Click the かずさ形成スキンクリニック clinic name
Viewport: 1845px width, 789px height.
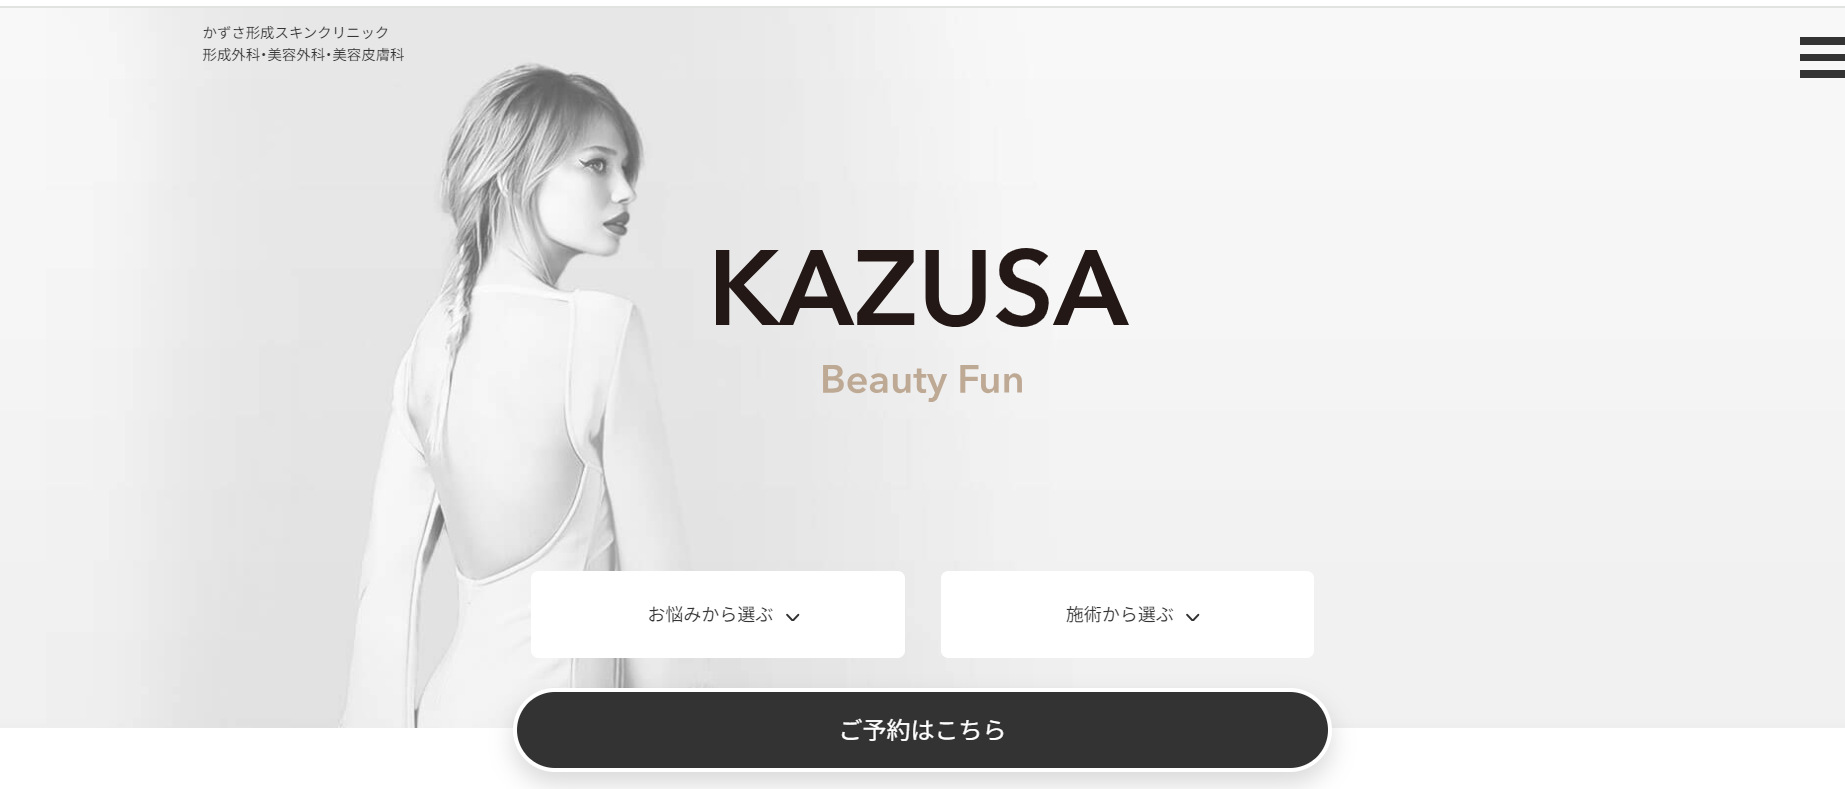click(x=296, y=33)
